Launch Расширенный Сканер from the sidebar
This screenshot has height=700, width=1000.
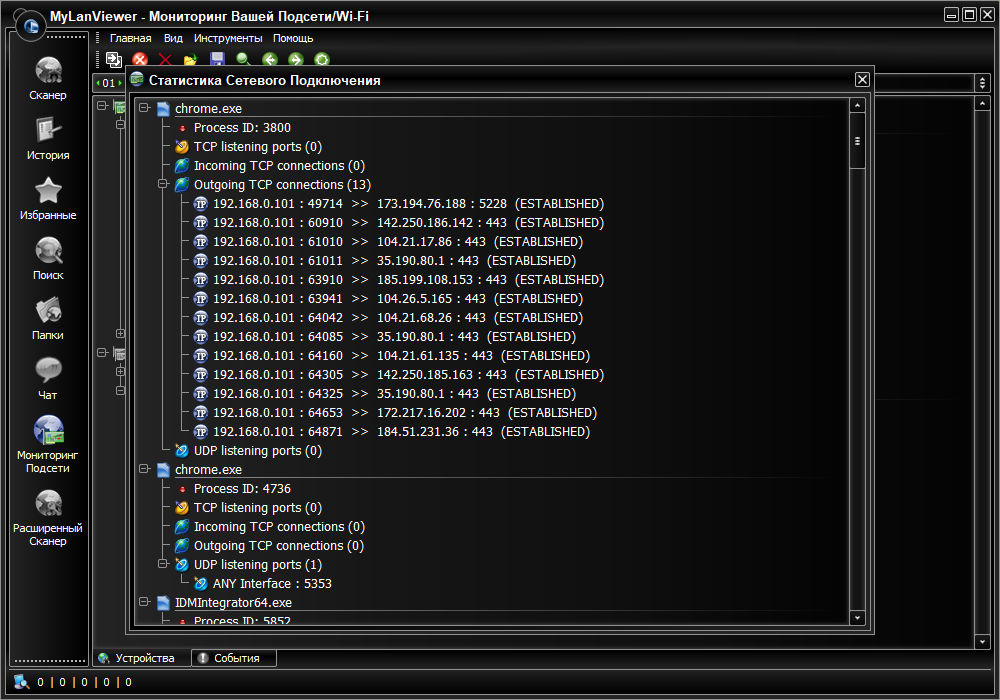[x=48, y=518]
